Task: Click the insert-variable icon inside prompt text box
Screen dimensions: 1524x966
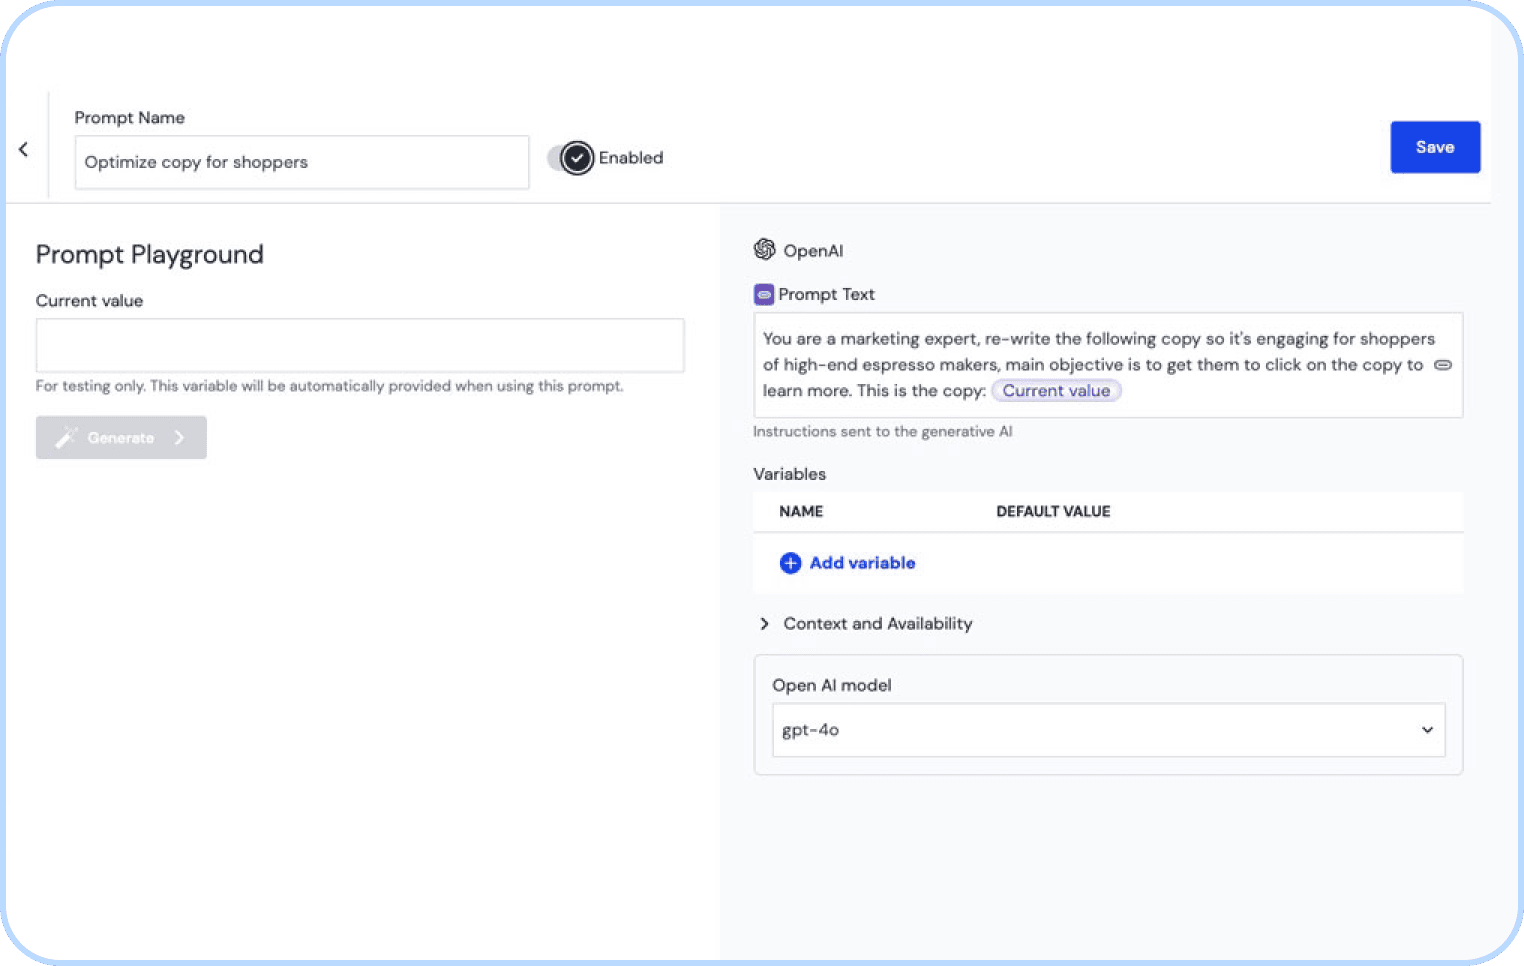Action: point(1442,365)
